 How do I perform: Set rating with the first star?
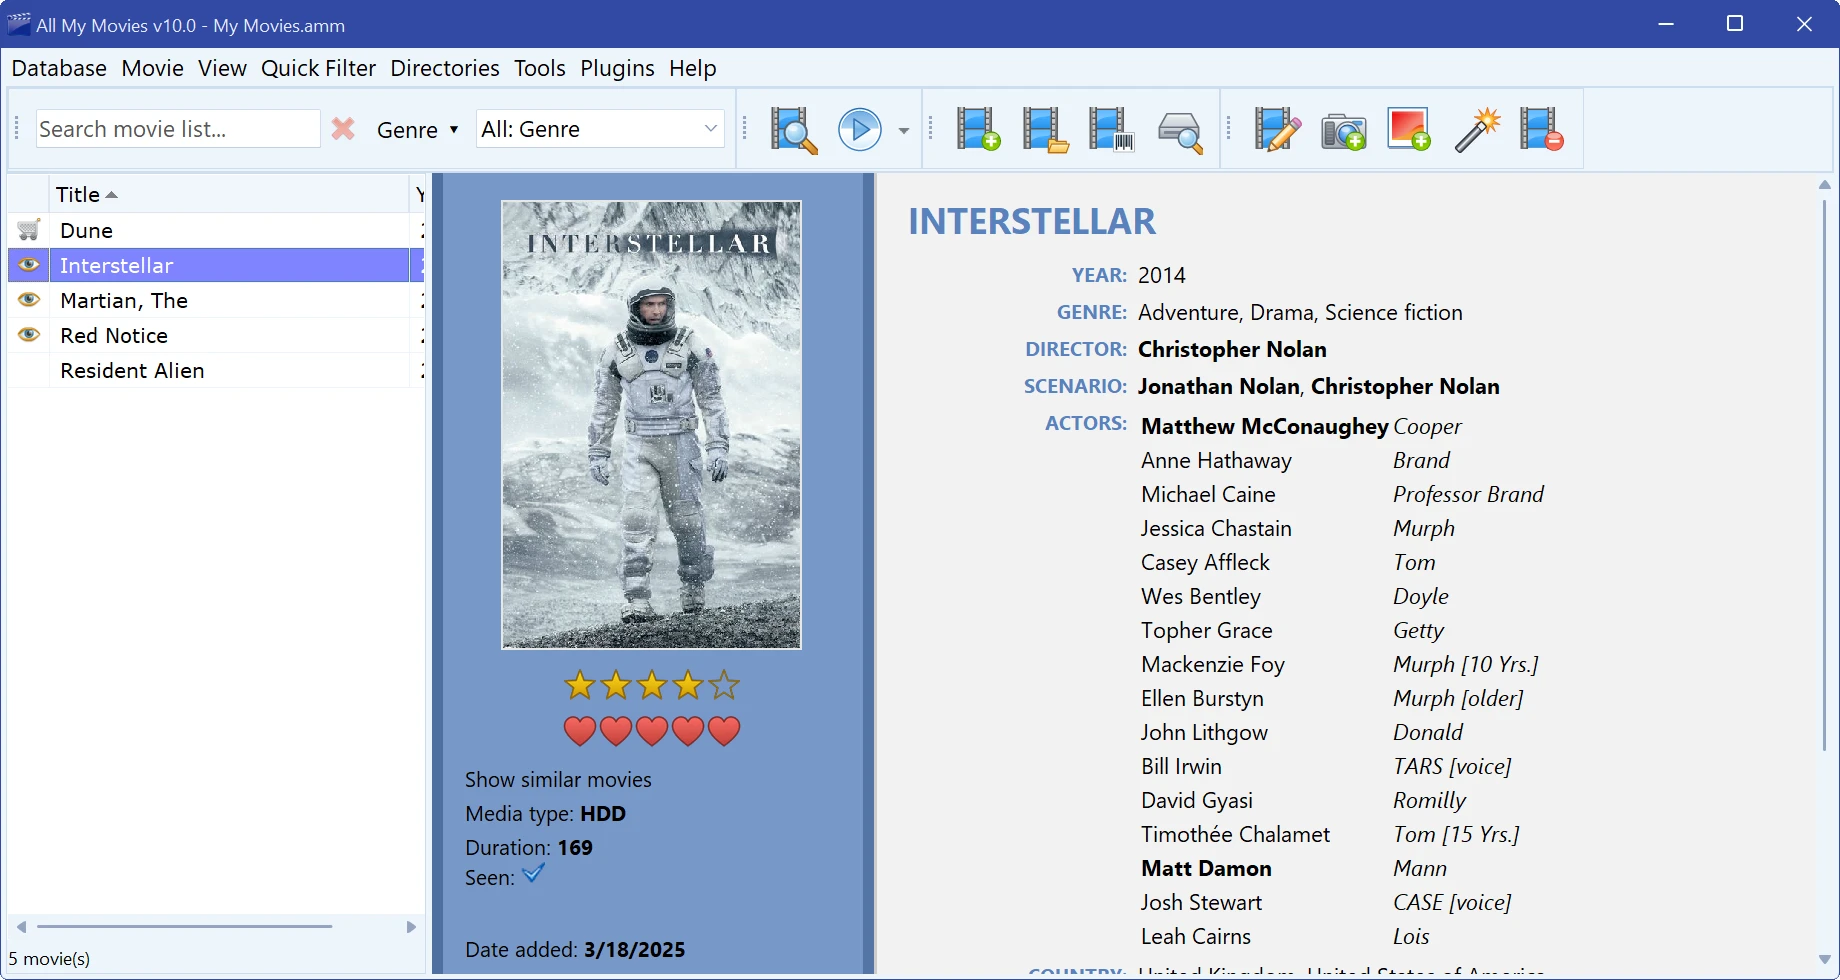coord(580,685)
